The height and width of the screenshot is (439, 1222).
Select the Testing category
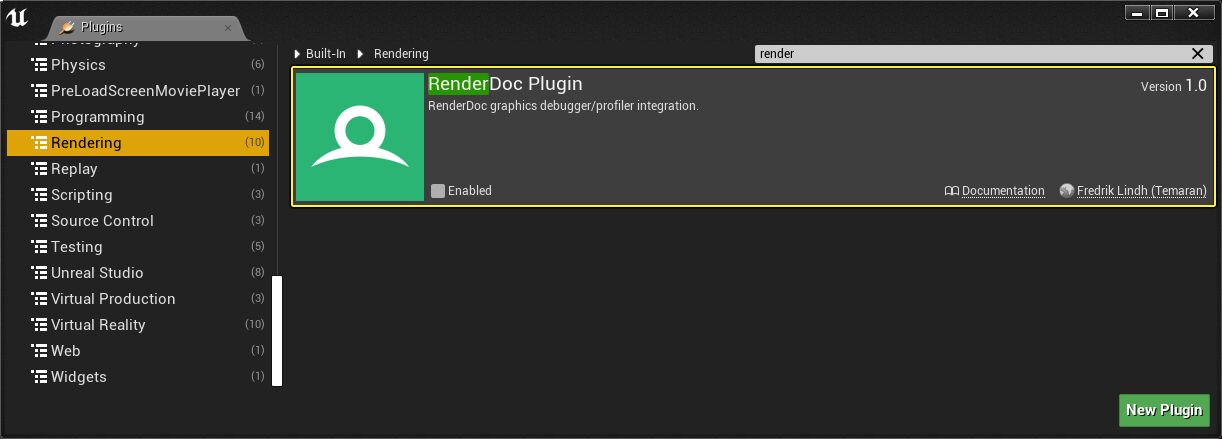click(138, 247)
